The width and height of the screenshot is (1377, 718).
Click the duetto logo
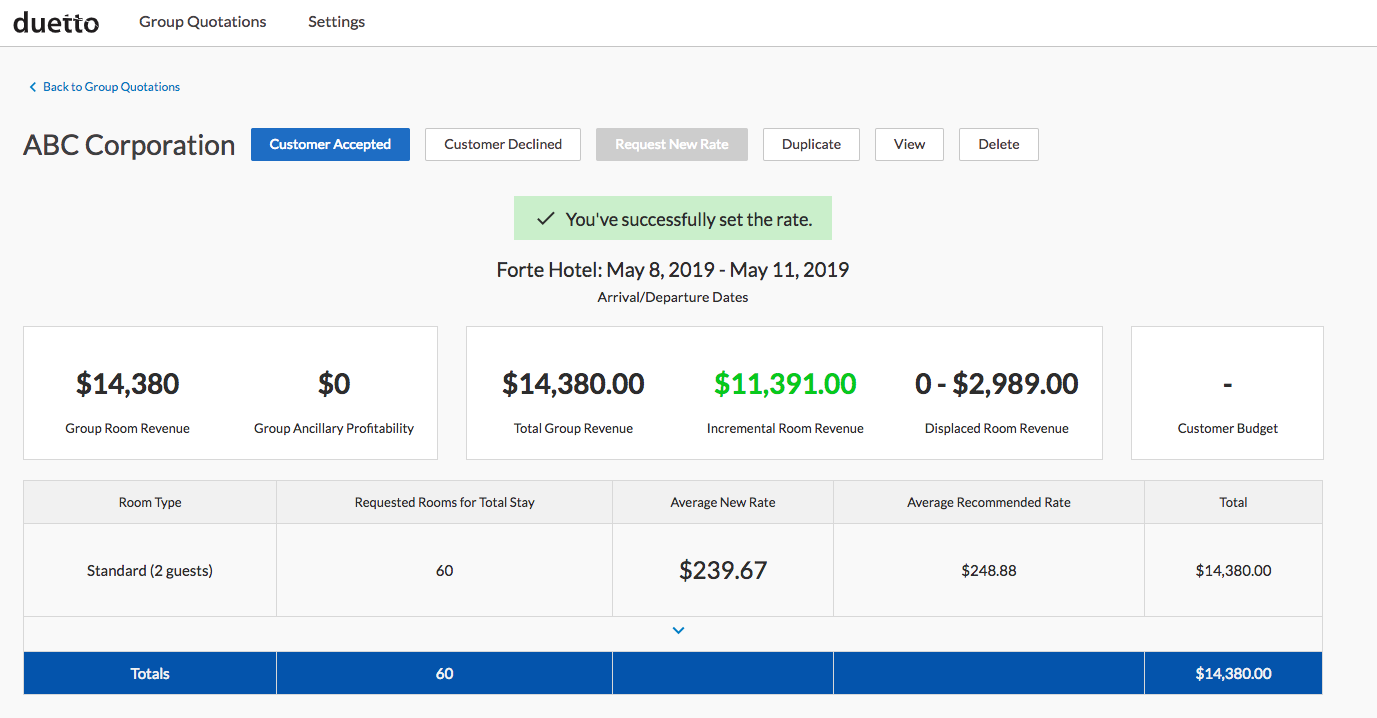click(56, 22)
